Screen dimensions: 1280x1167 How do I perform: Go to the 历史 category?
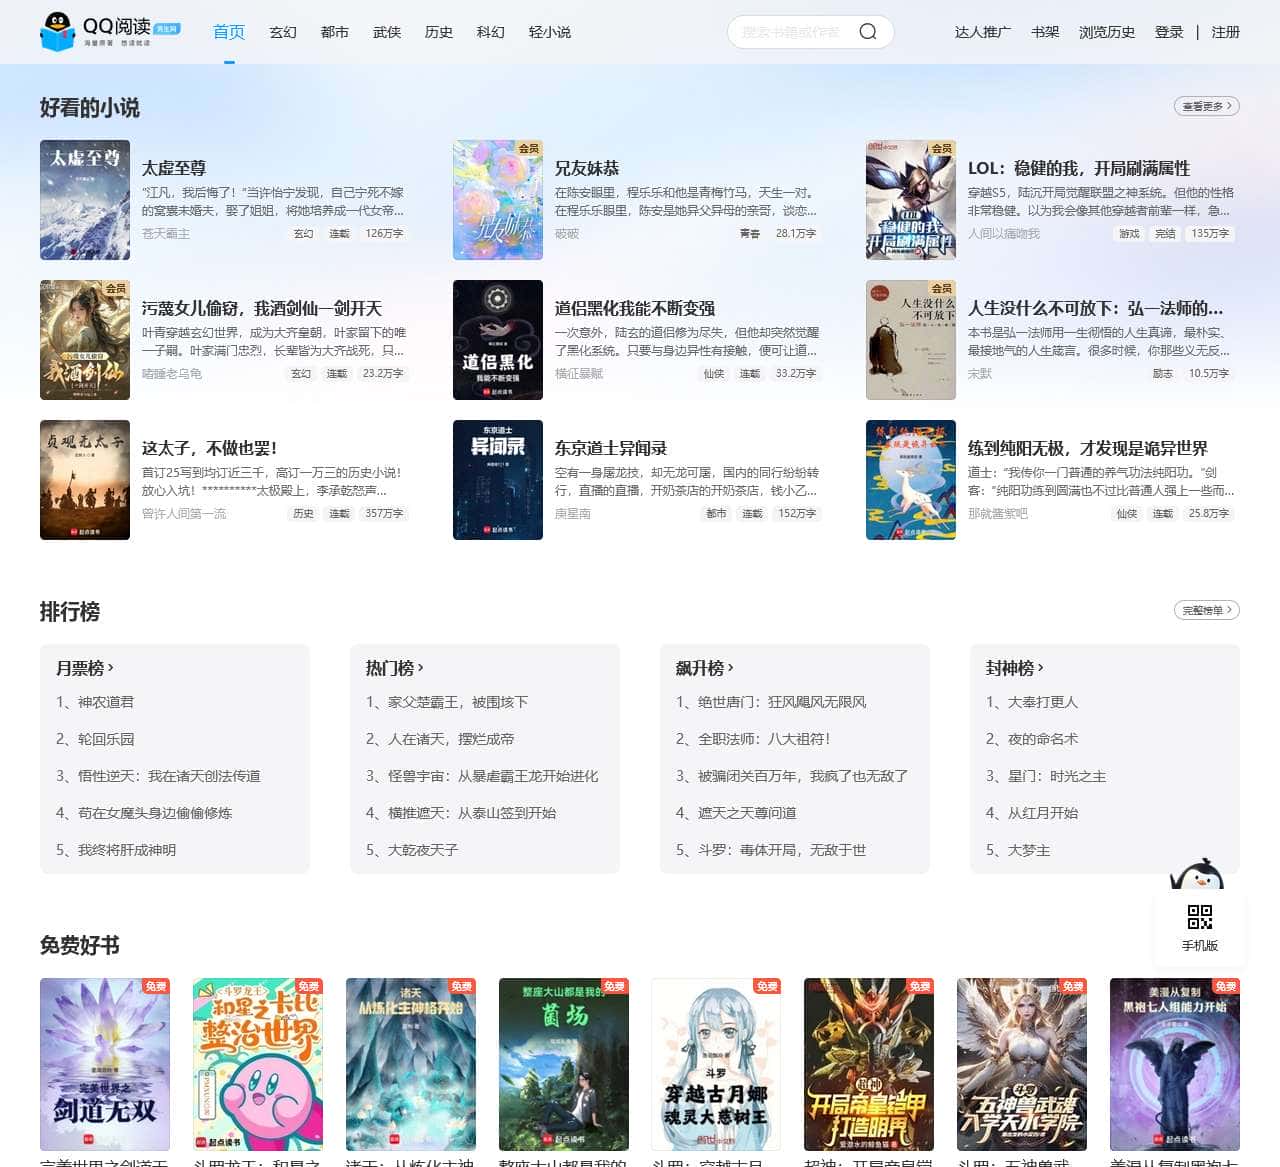[439, 32]
